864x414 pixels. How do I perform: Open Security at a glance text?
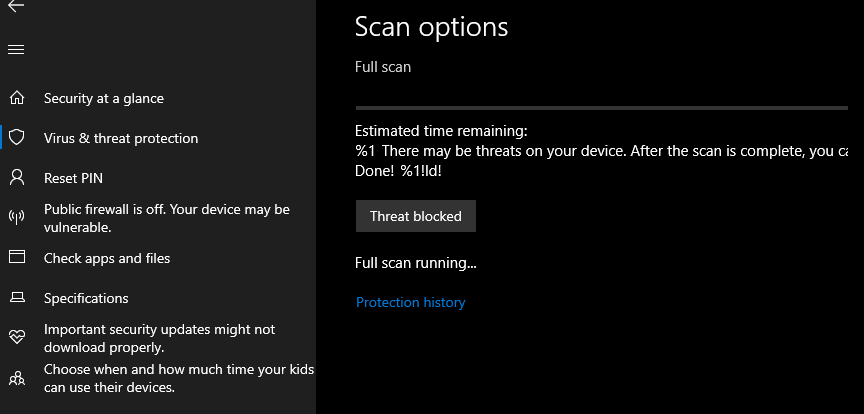coord(104,98)
